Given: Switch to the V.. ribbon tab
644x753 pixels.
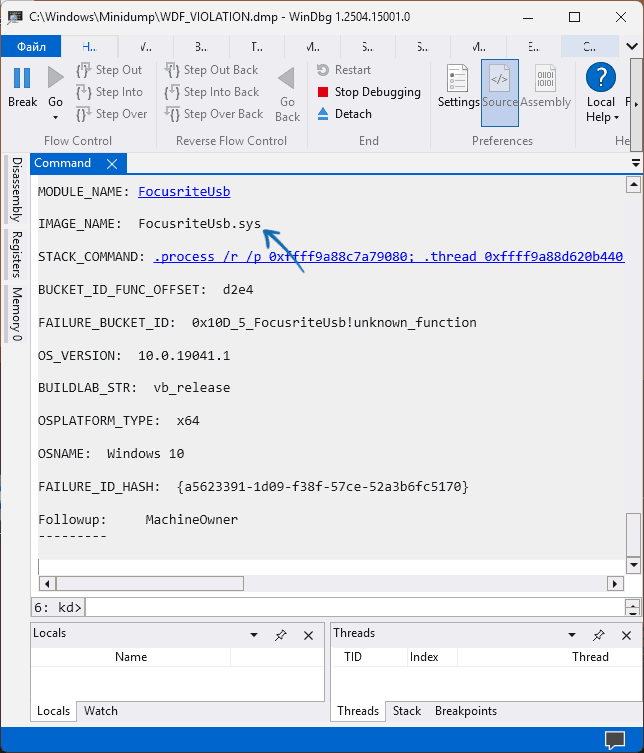Looking at the screenshot, I should click(x=146, y=47).
